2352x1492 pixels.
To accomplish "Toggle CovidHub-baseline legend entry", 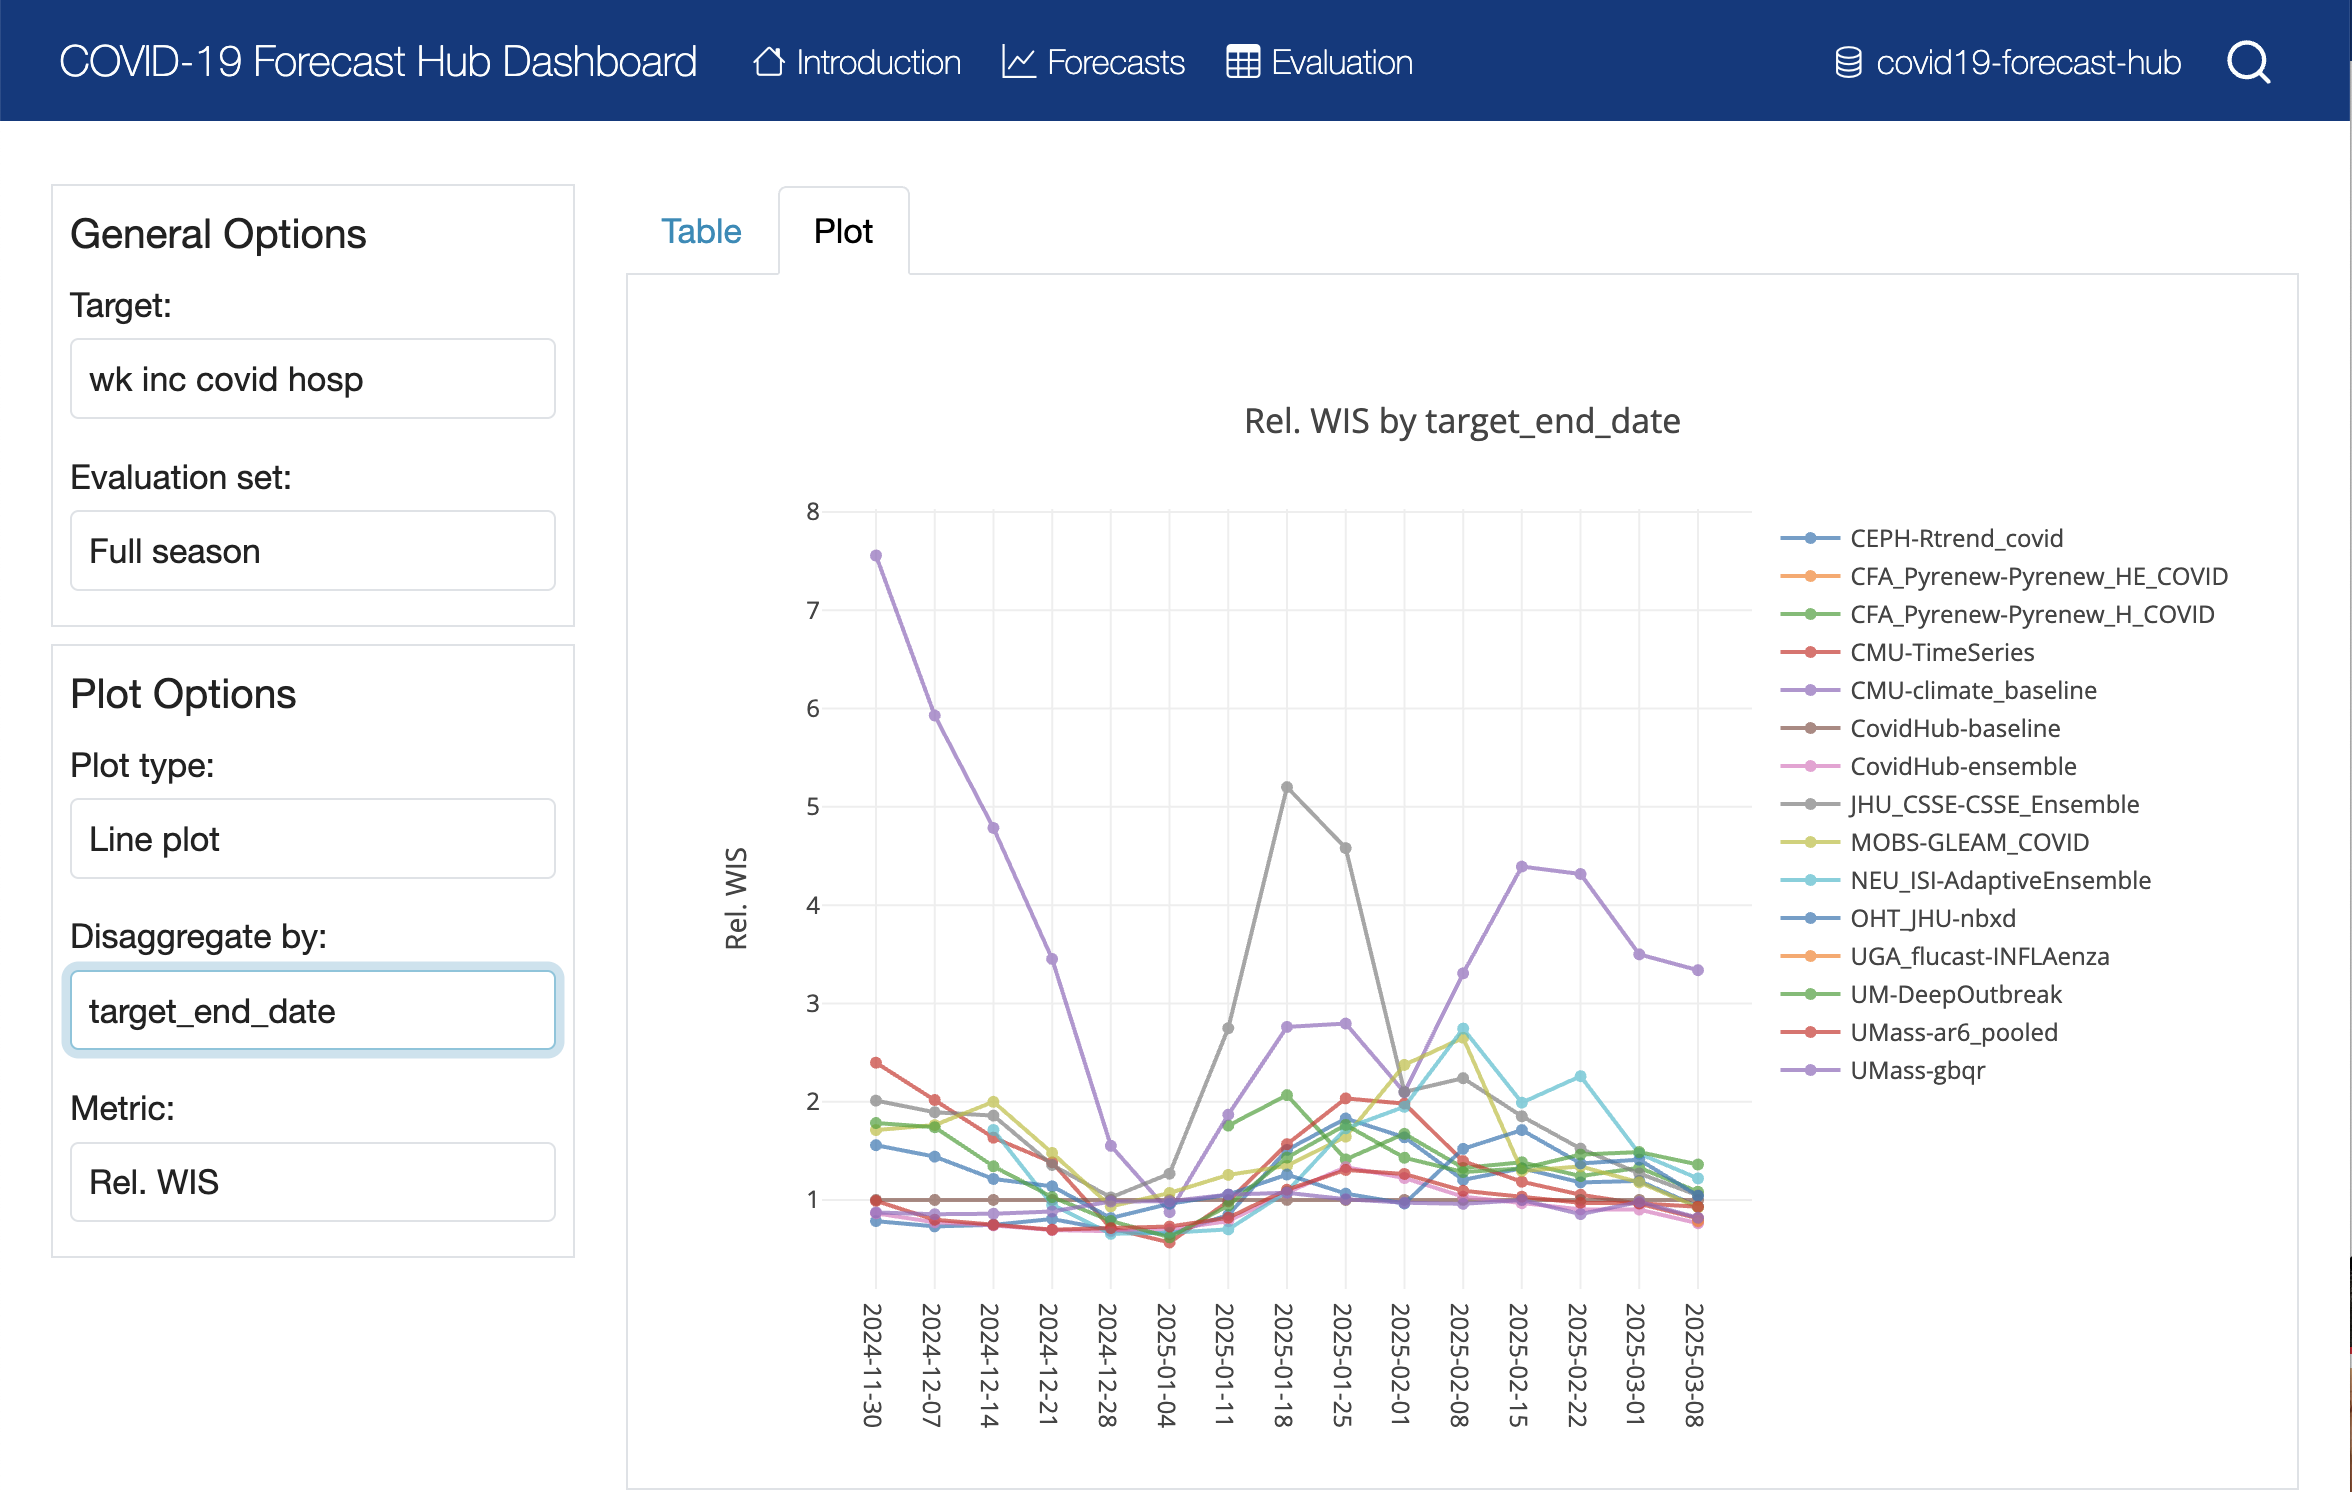I will click(x=1920, y=728).
